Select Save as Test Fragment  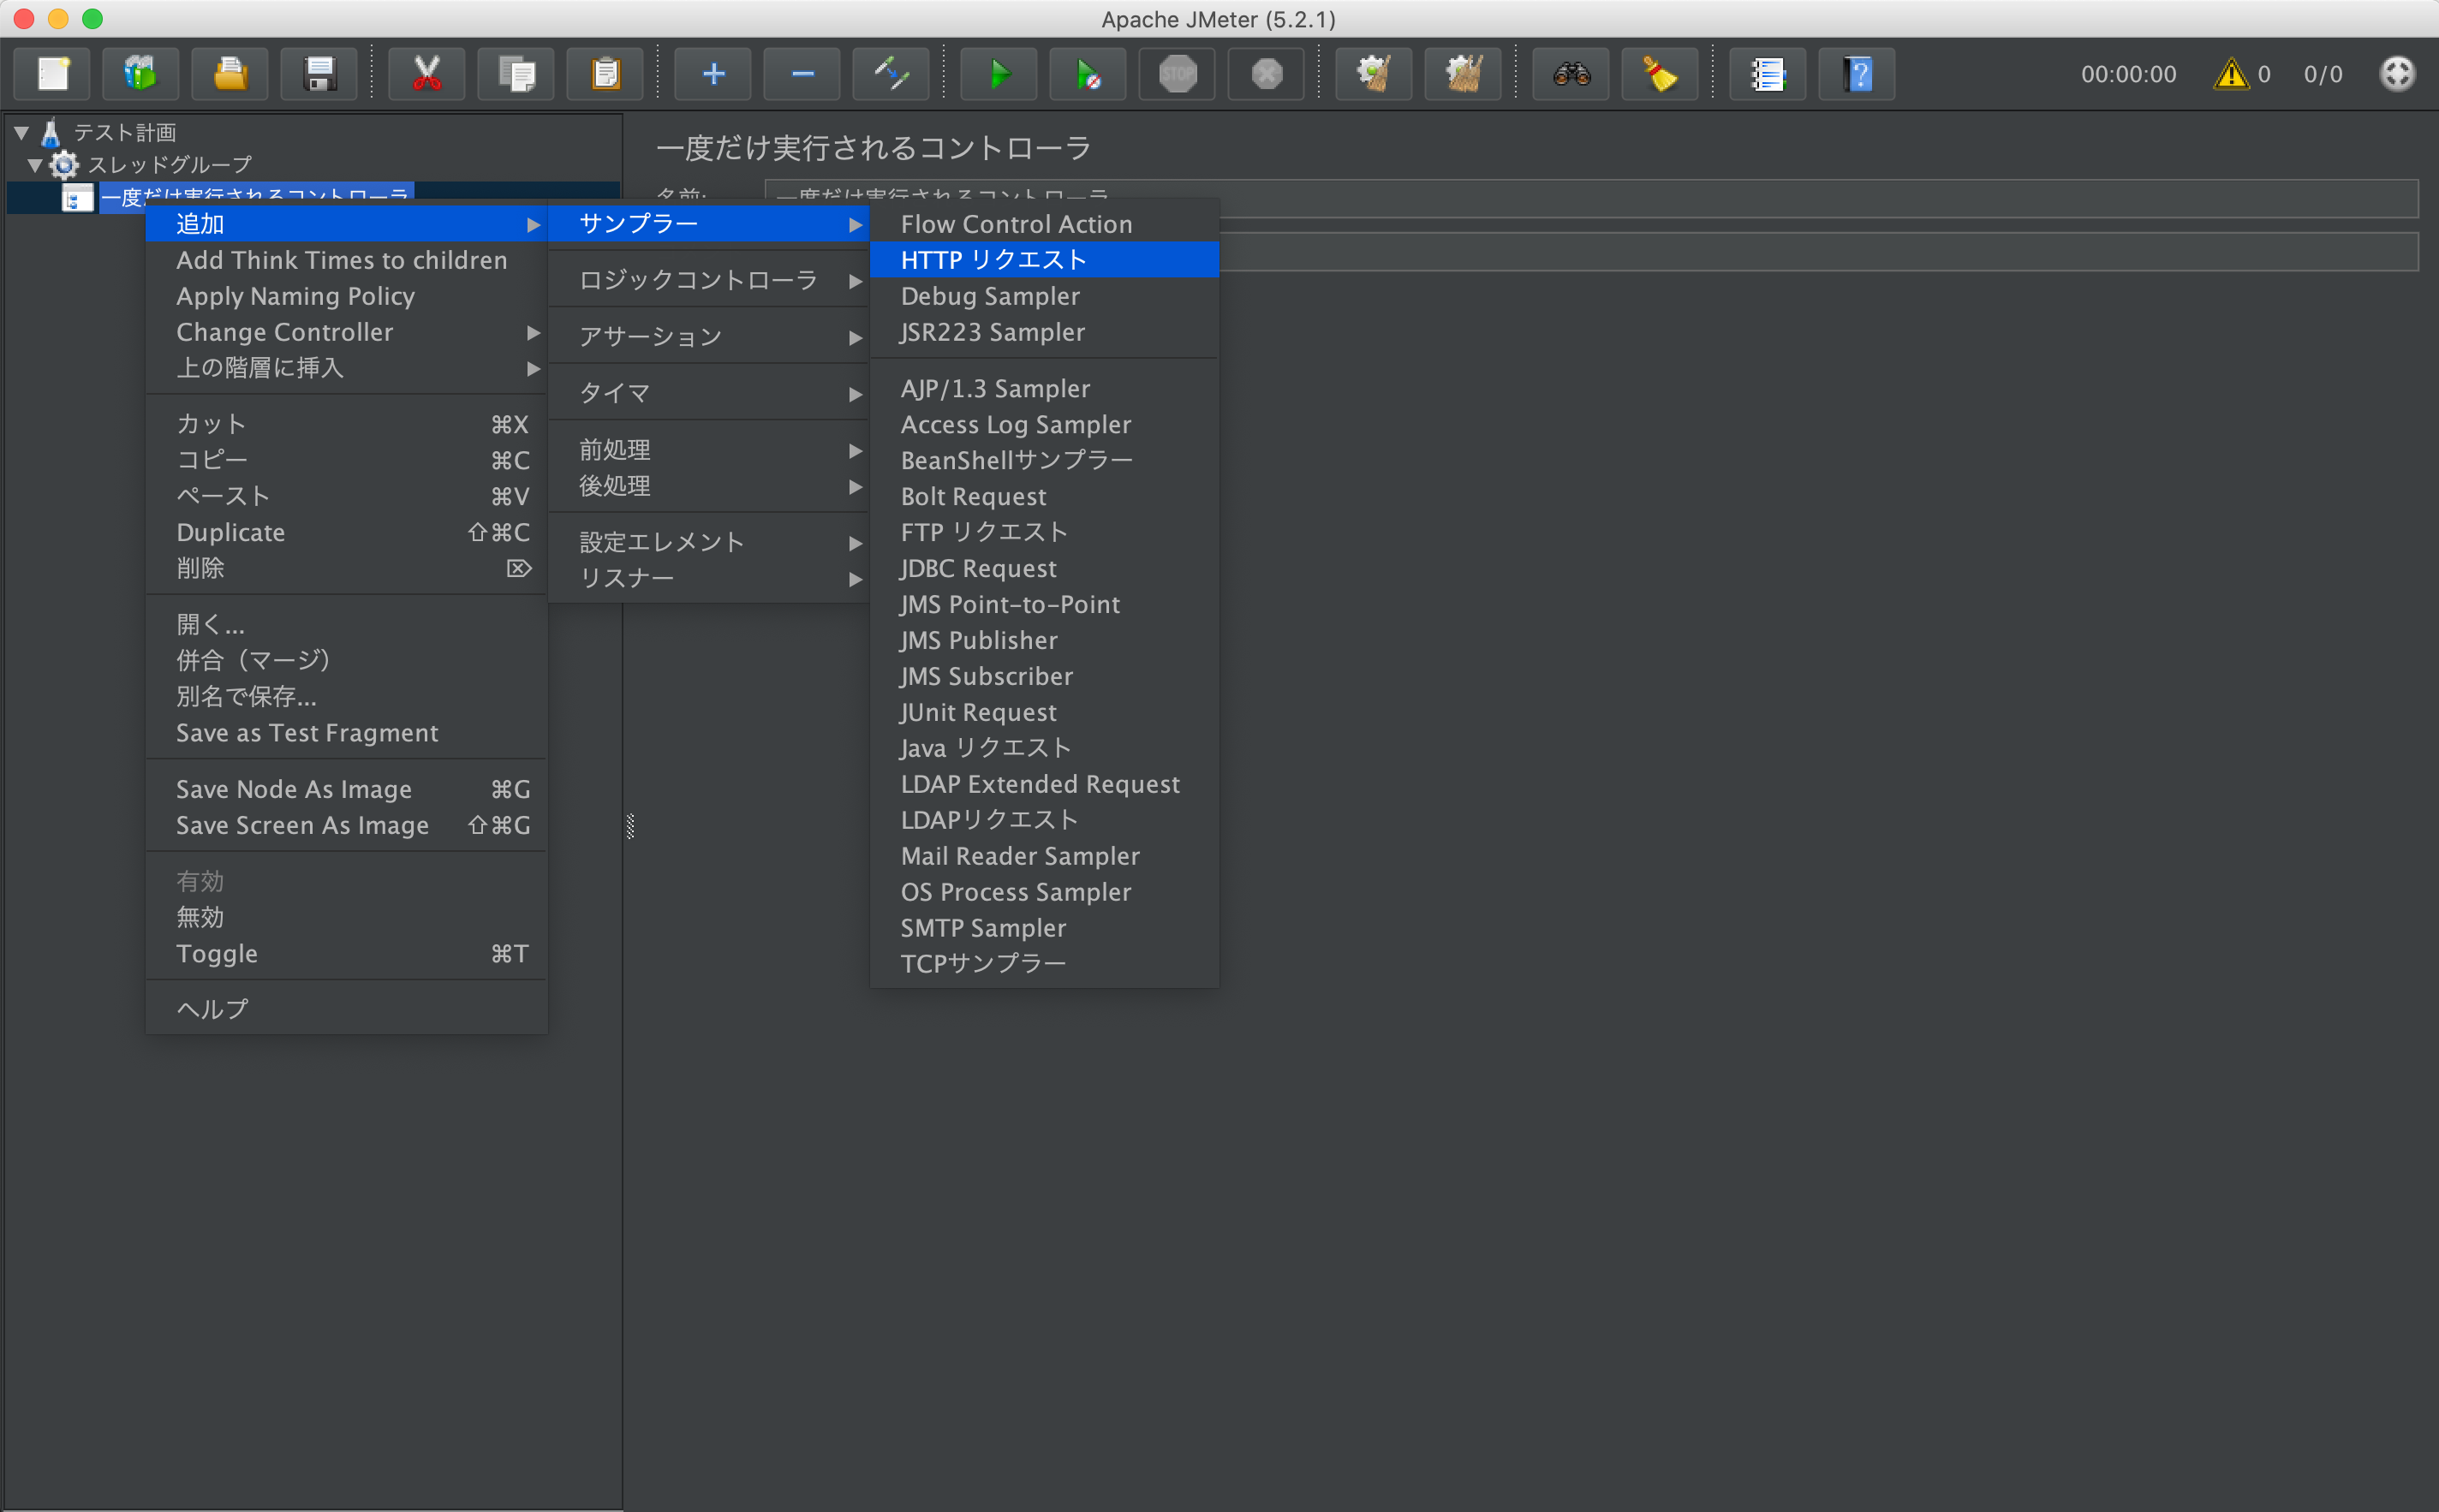point(346,733)
